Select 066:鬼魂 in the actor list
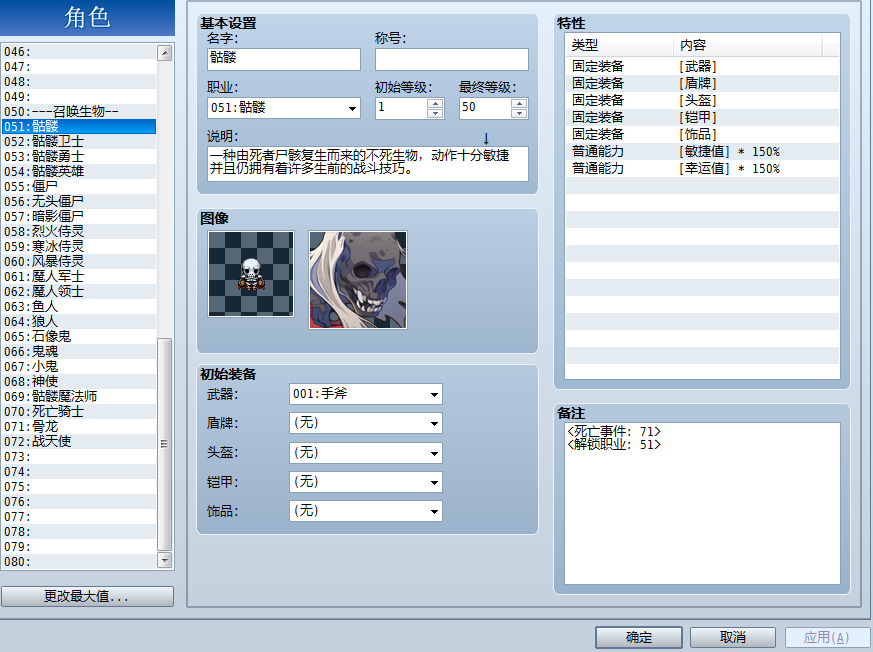The width and height of the screenshot is (873, 652). (79, 351)
